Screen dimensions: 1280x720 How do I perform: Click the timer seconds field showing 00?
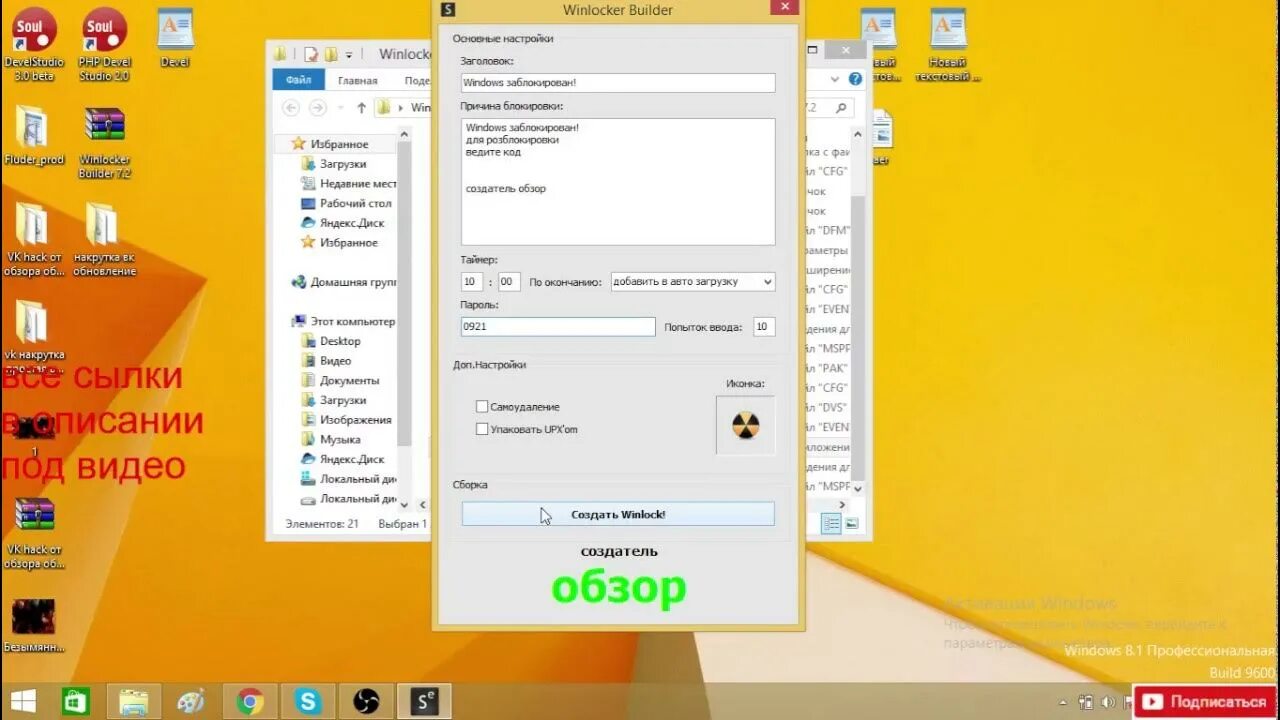point(509,282)
